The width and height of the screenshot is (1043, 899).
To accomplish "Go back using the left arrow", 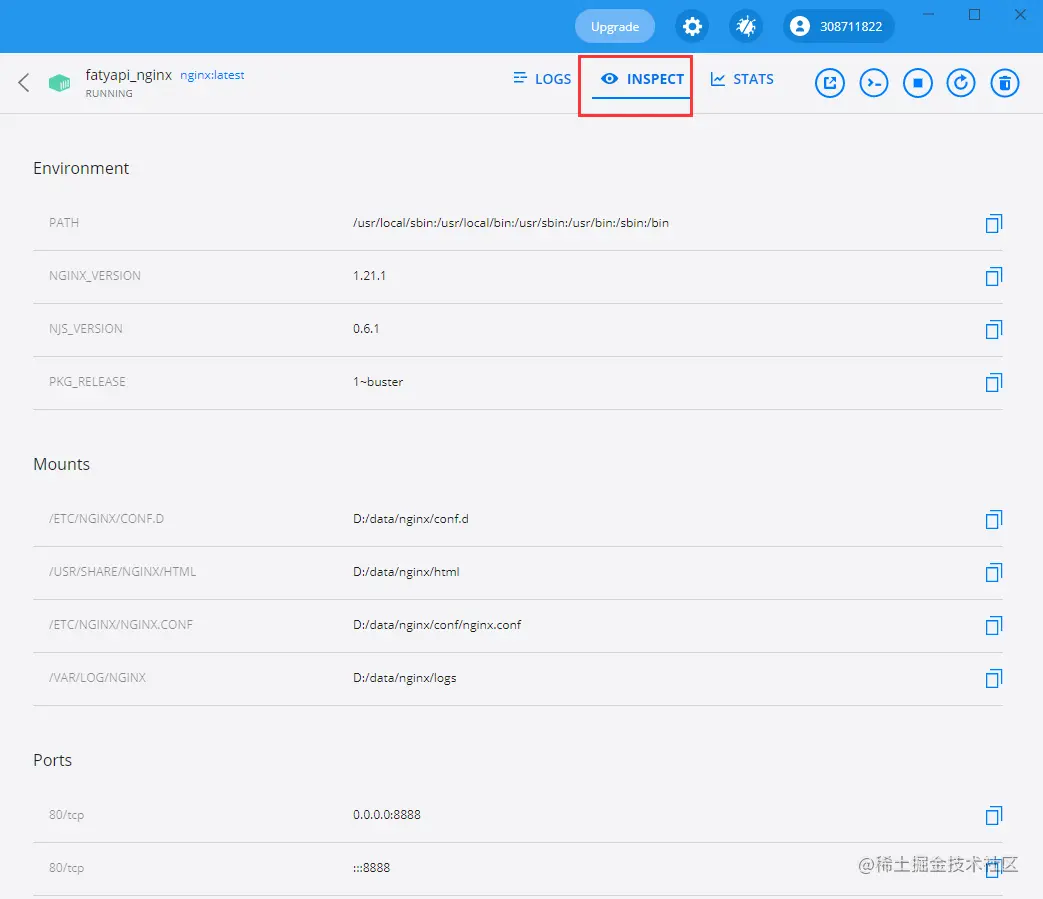I will point(24,82).
